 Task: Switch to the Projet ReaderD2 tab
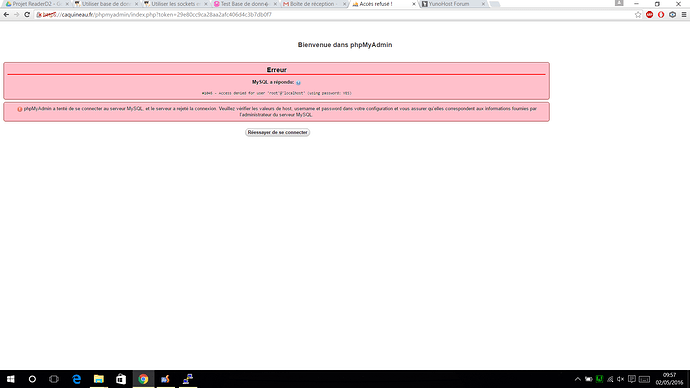point(36,4)
